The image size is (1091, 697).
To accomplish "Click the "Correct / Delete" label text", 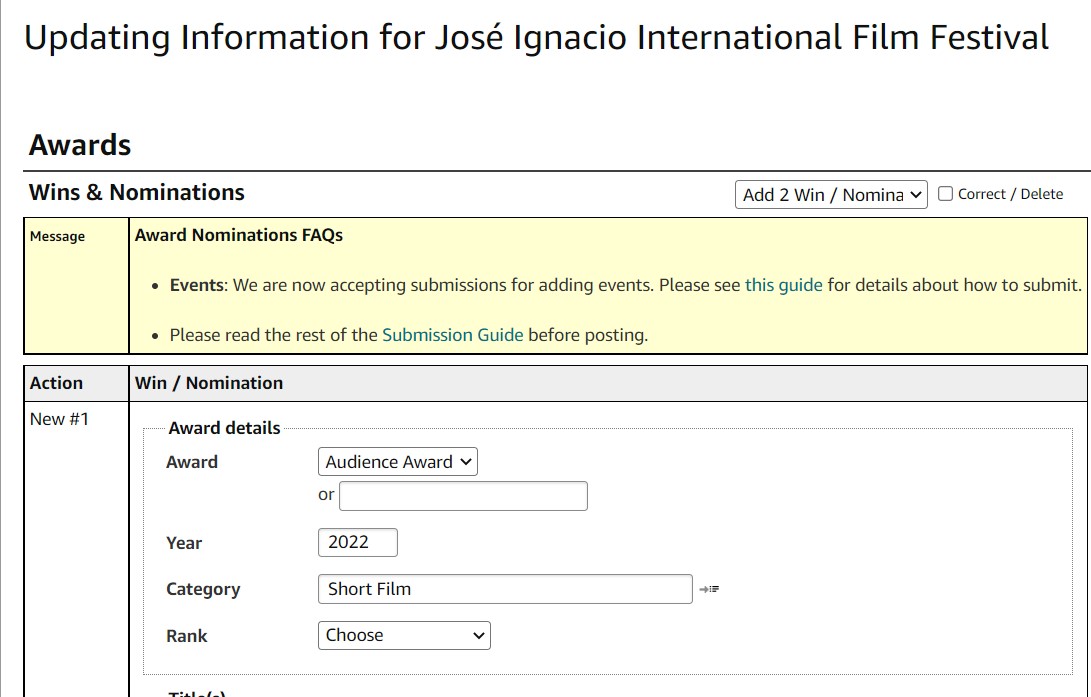I will click(x=1010, y=194).
